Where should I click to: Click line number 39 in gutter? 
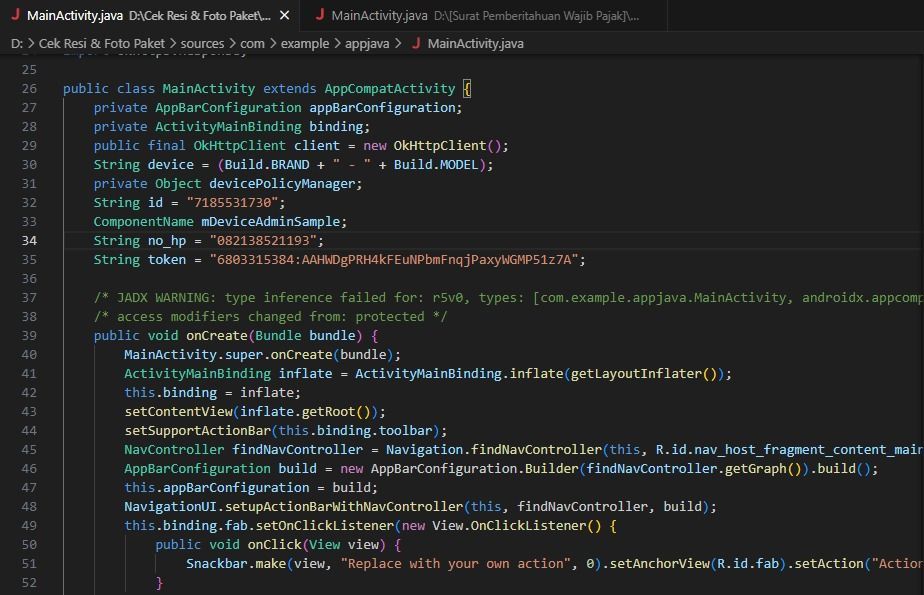click(29, 335)
